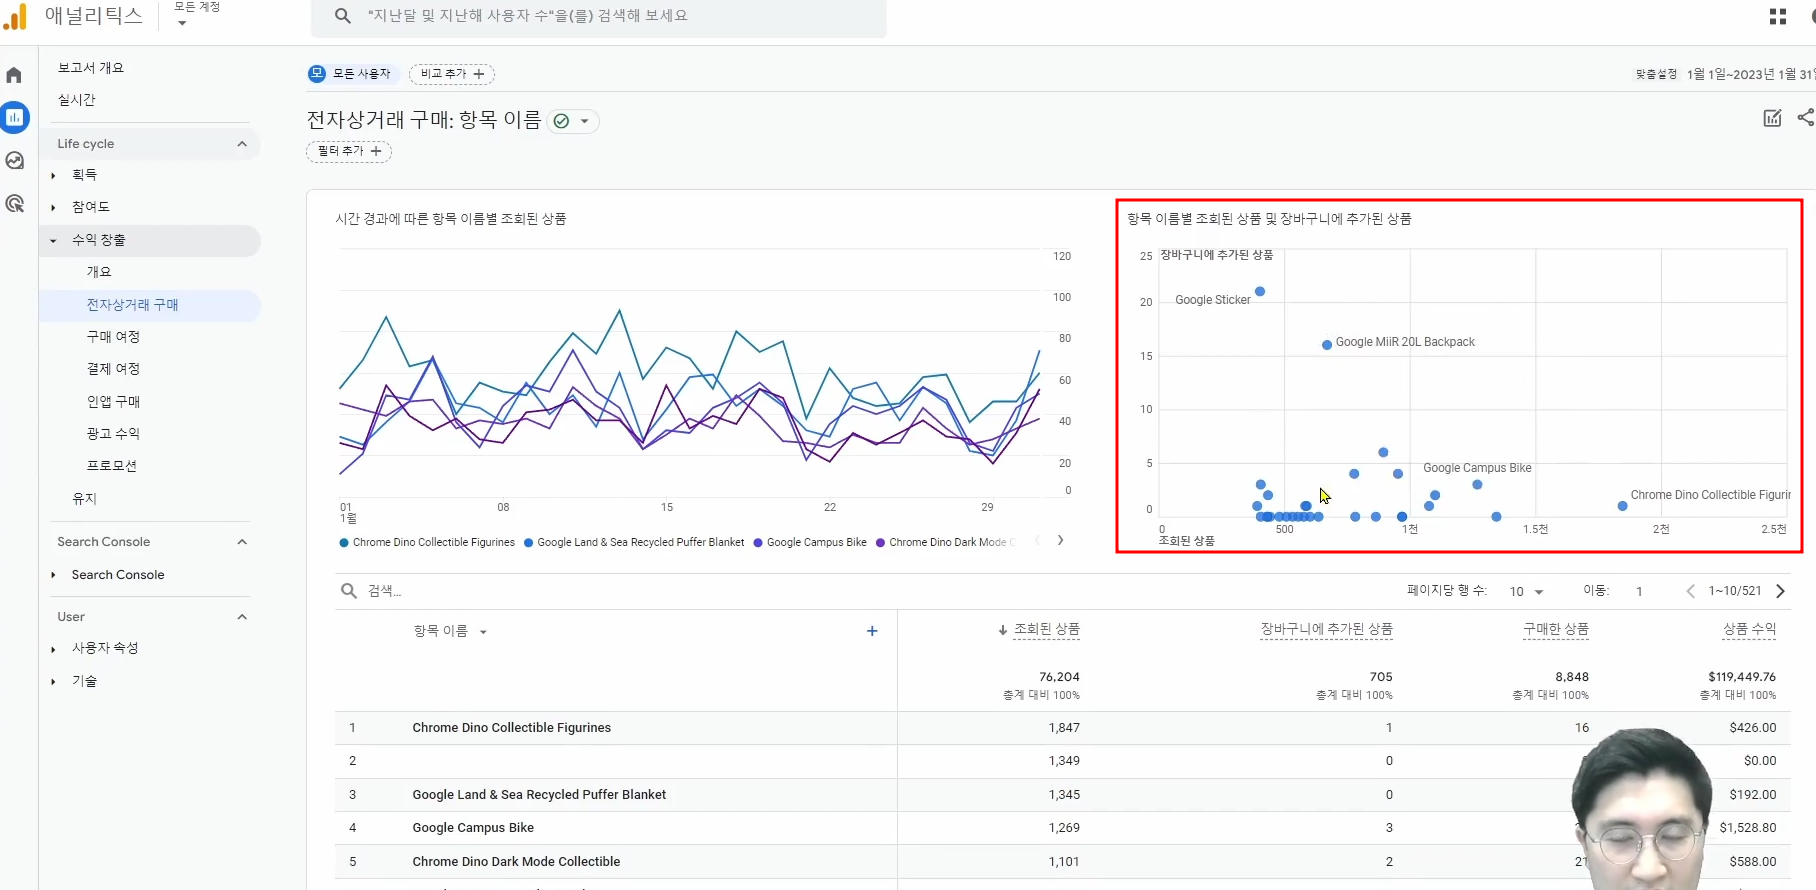Click the $119,449.76 total revenue value

tap(1742, 677)
